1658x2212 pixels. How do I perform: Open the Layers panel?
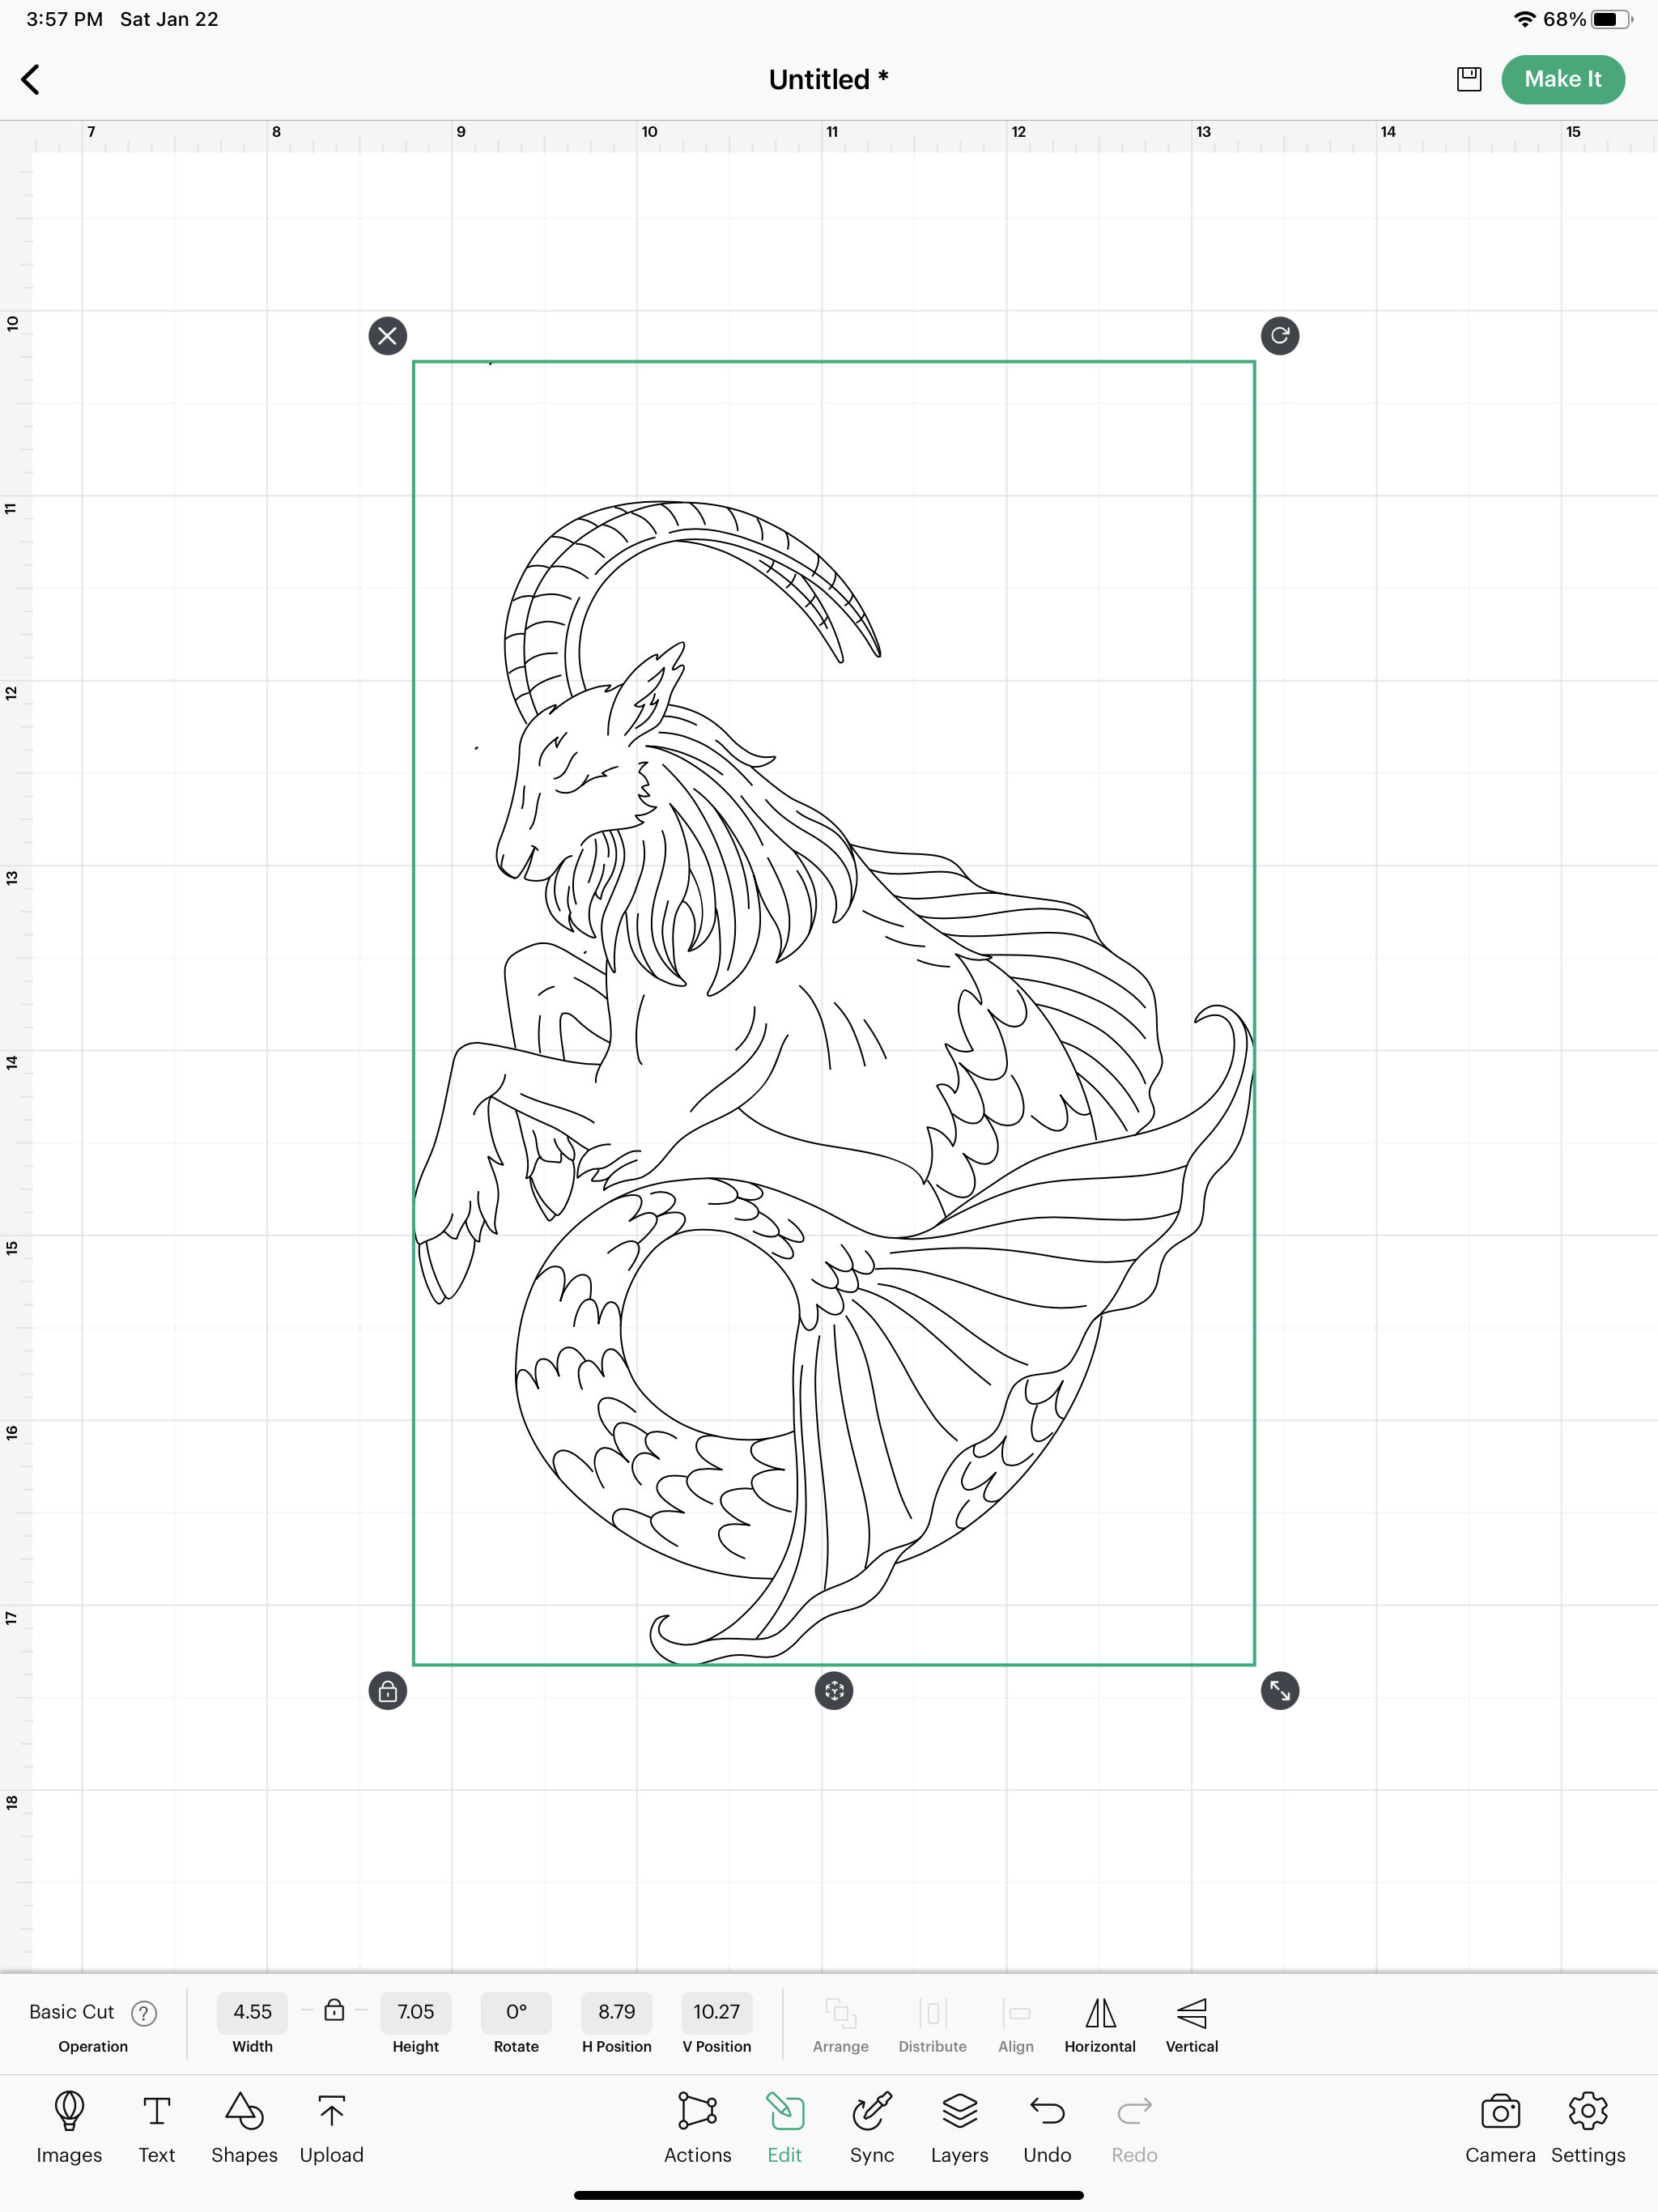pos(959,2111)
